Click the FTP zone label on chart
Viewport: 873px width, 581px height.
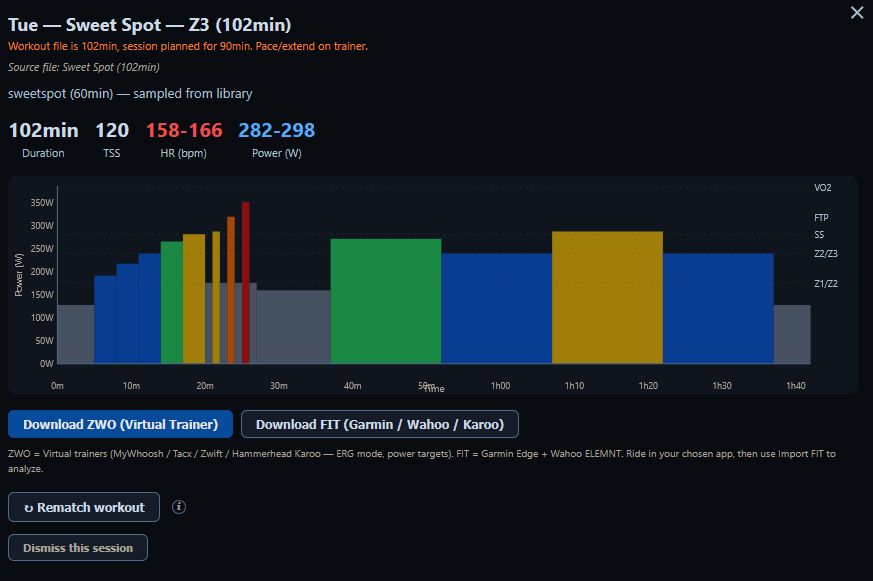click(x=821, y=218)
